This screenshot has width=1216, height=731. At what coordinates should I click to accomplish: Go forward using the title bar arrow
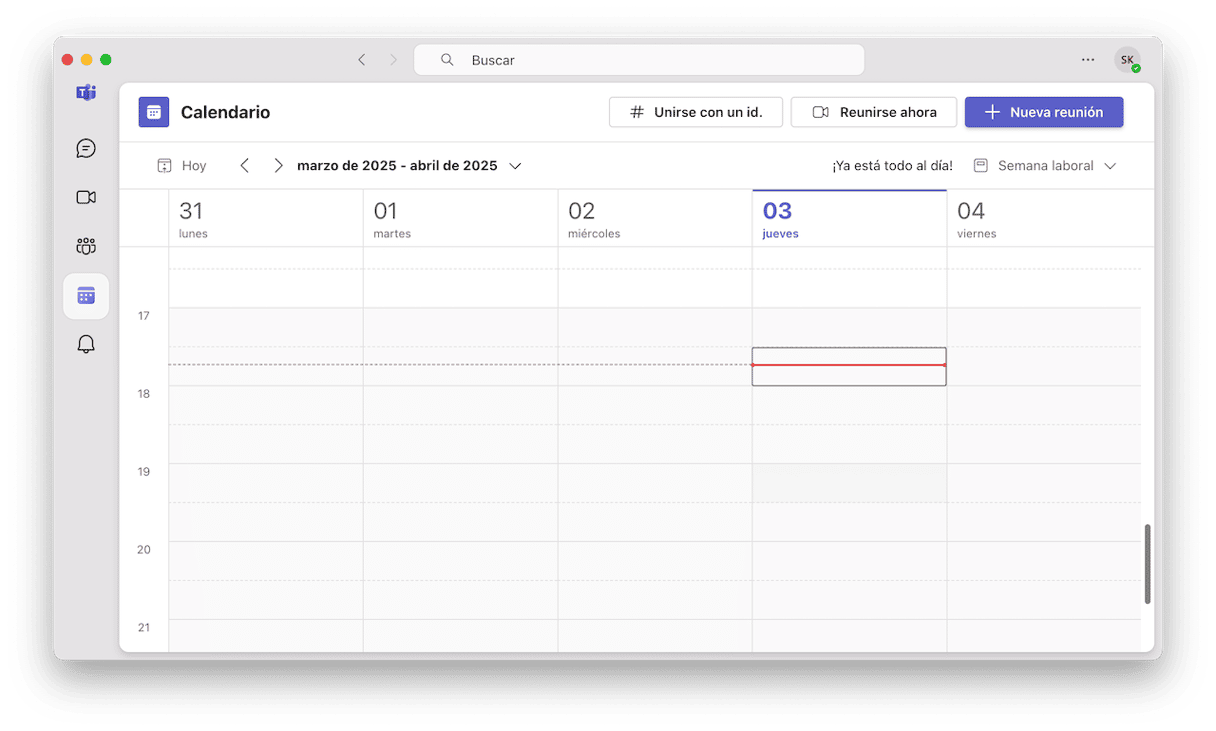[393, 60]
